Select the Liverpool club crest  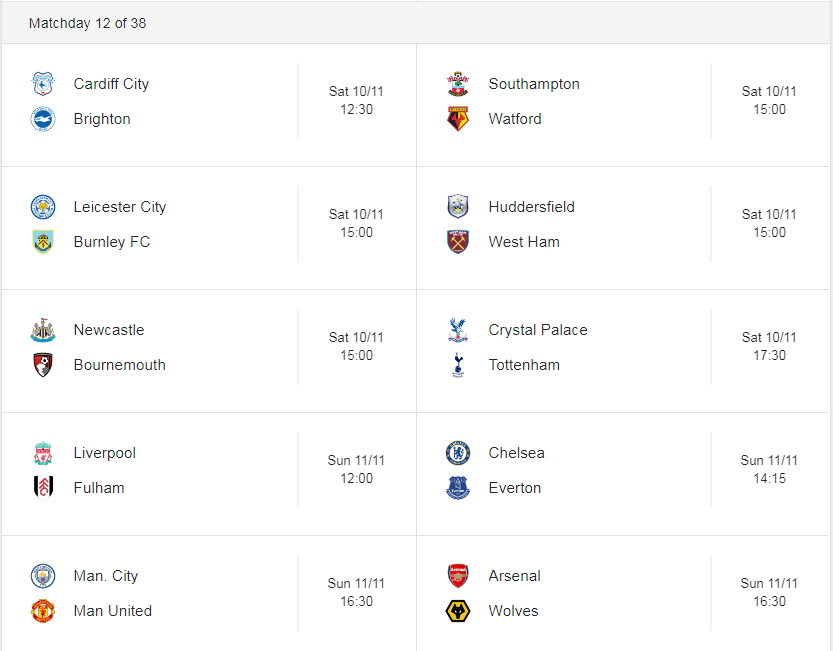(x=42, y=453)
